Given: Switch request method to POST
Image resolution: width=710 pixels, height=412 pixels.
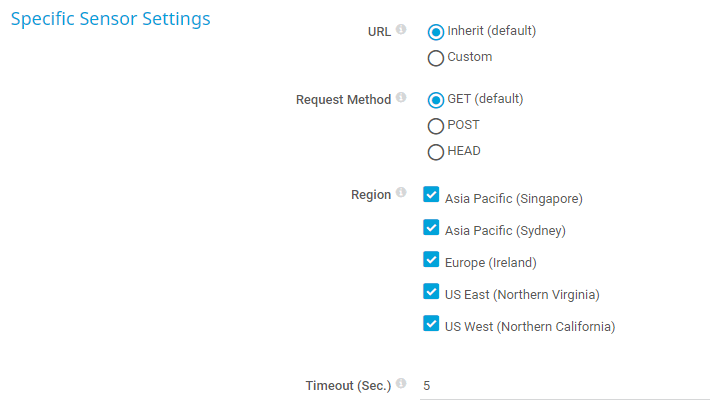Looking at the screenshot, I should pyautogui.click(x=436, y=126).
